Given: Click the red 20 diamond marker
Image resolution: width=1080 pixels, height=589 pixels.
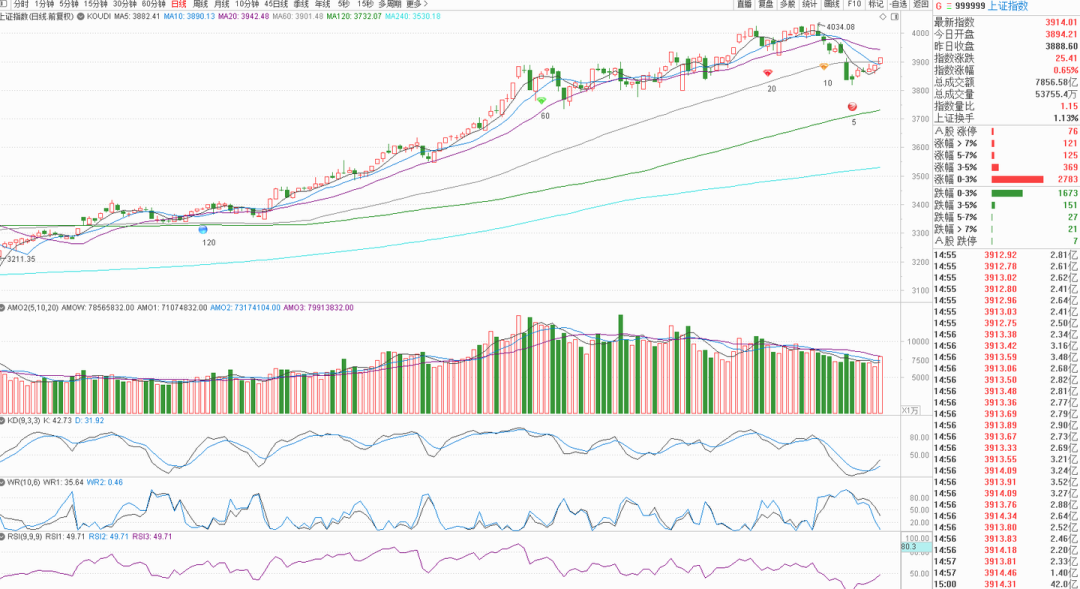Looking at the screenshot, I should click(768, 73).
